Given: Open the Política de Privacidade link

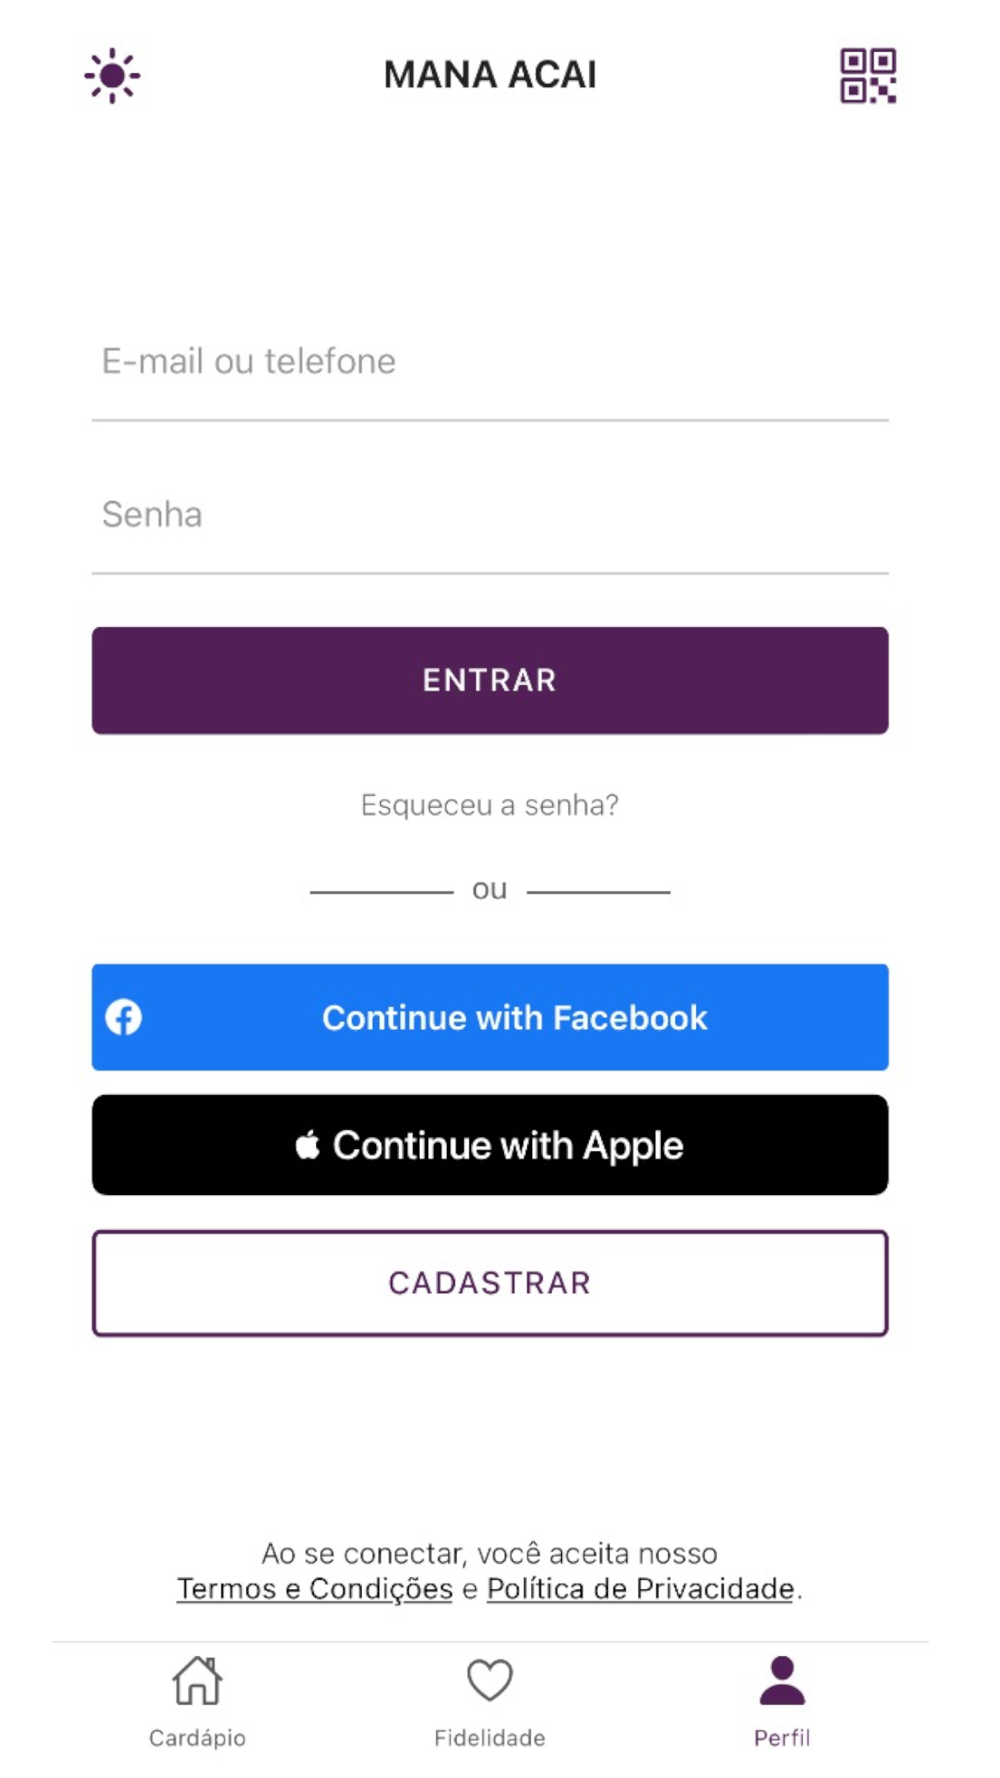Looking at the screenshot, I should (x=641, y=1588).
